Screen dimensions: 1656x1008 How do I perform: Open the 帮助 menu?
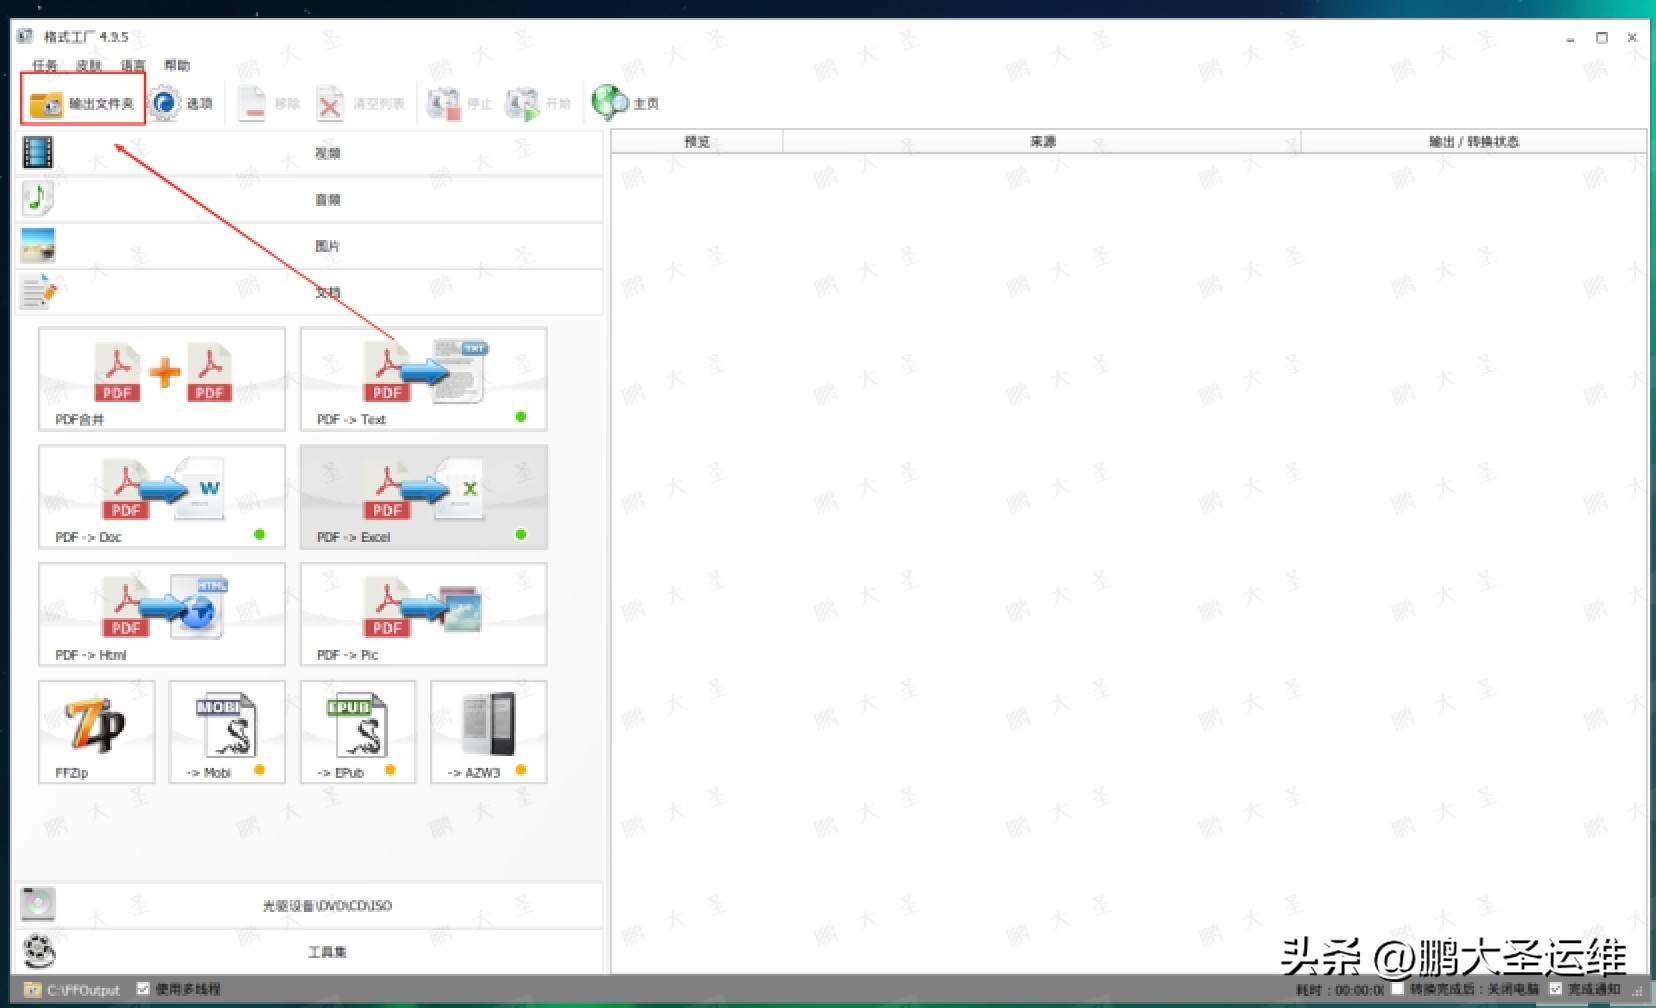(177, 65)
